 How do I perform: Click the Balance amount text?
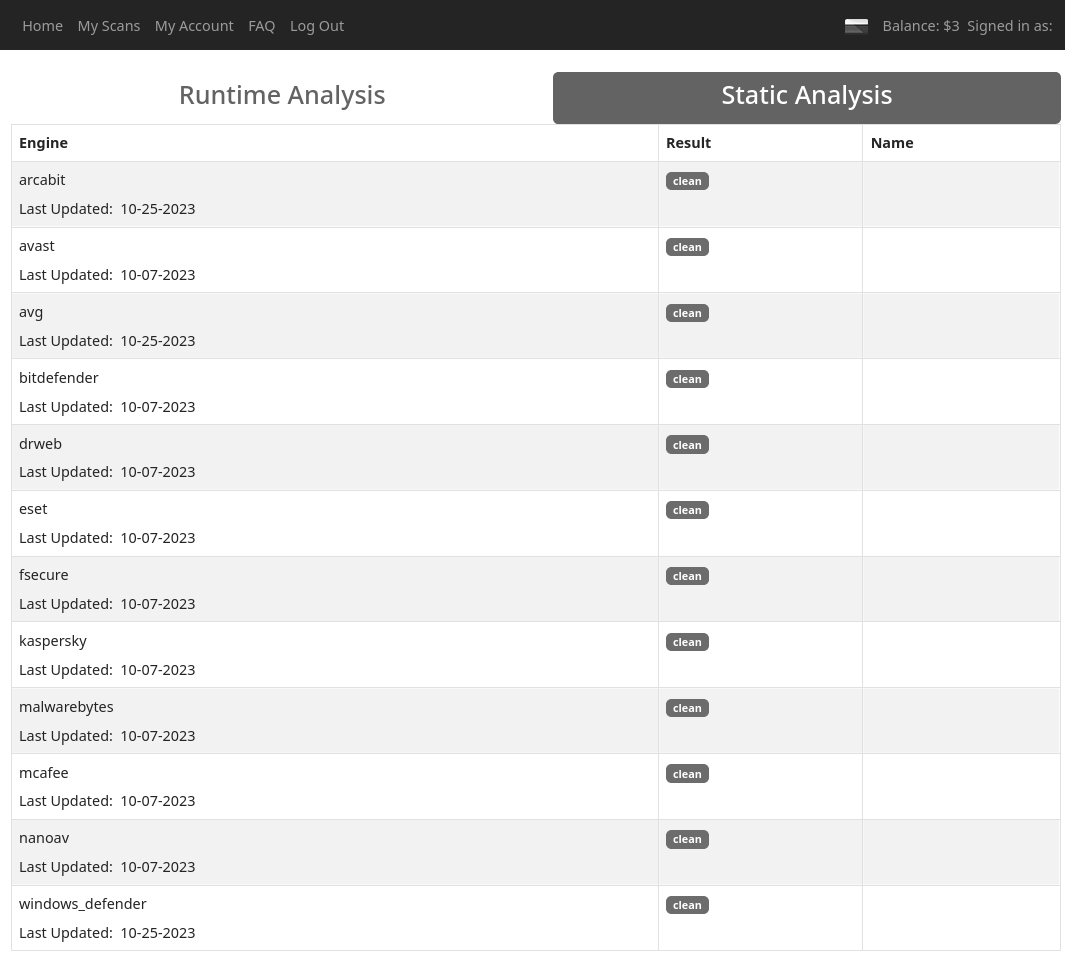click(x=920, y=26)
